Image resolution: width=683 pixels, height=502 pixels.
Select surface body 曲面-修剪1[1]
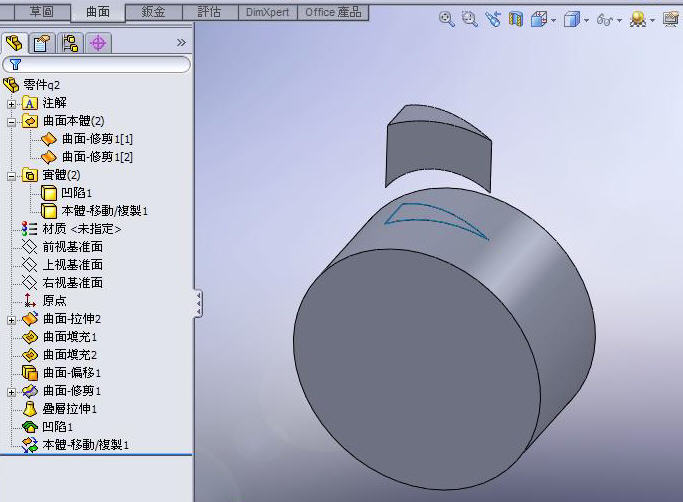[x=87, y=139]
